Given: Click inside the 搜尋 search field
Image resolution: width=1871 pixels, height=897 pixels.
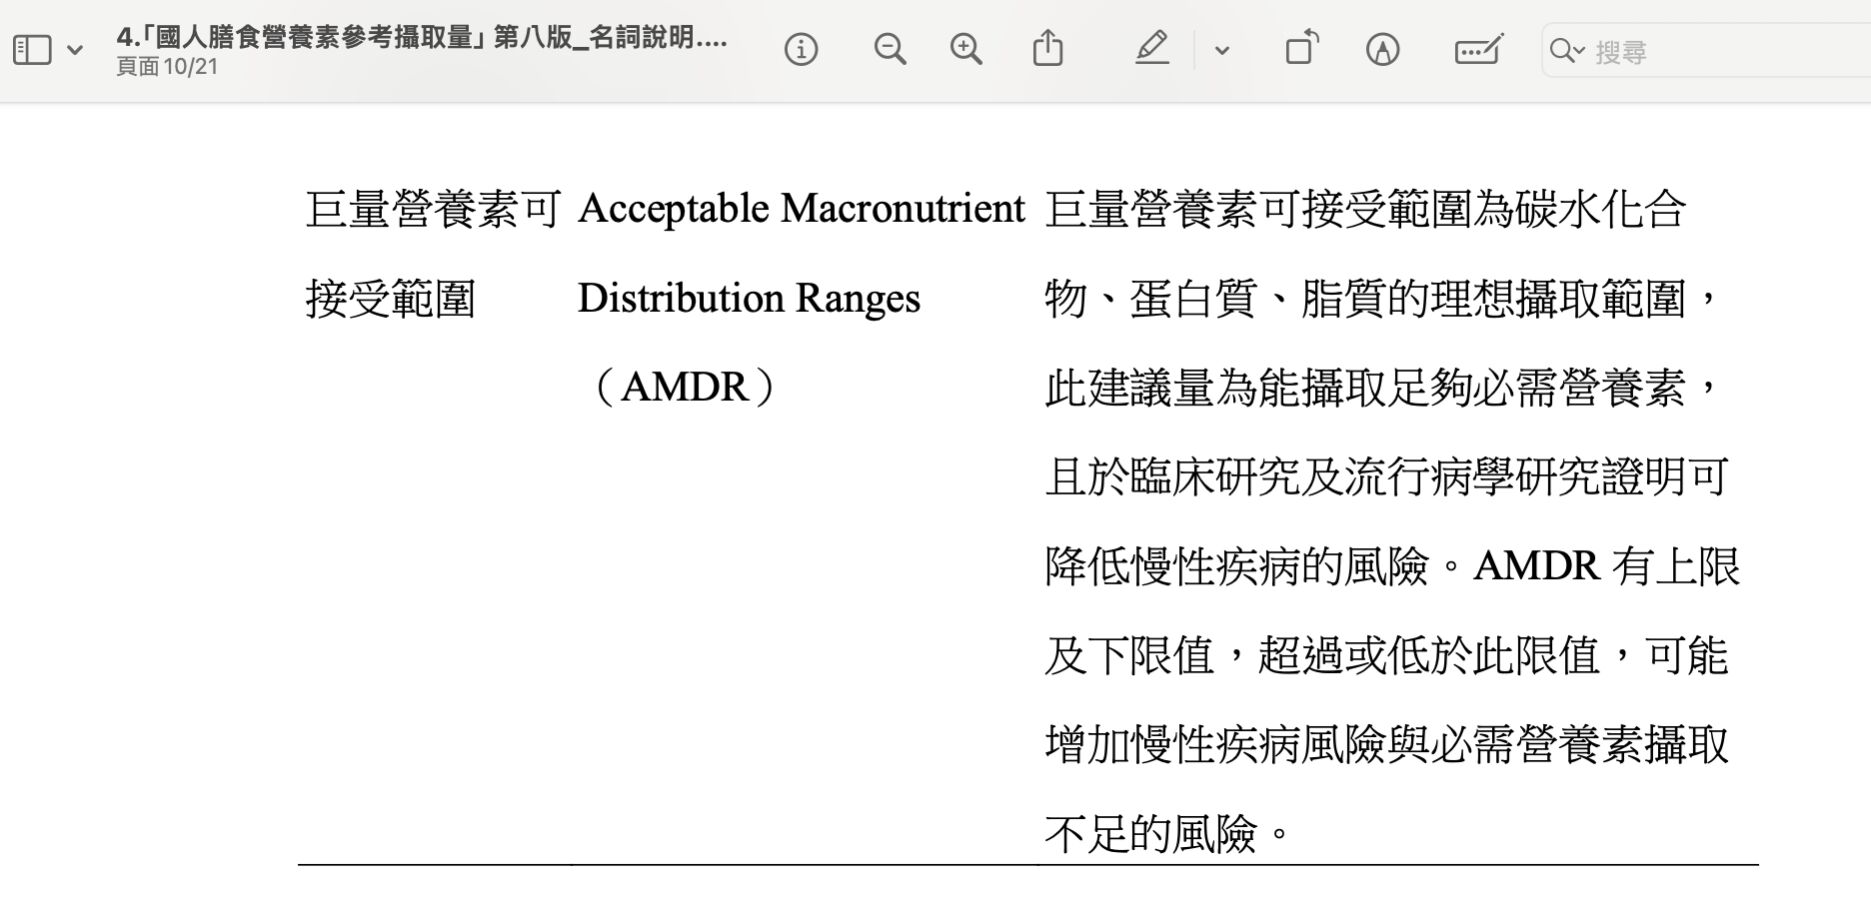Looking at the screenshot, I should tap(1720, 51).
